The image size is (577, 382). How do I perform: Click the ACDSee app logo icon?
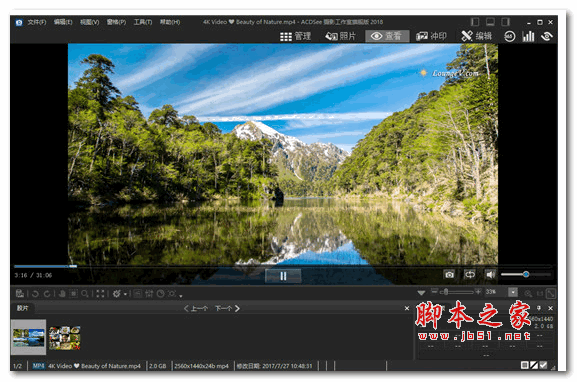pos(19,22)
